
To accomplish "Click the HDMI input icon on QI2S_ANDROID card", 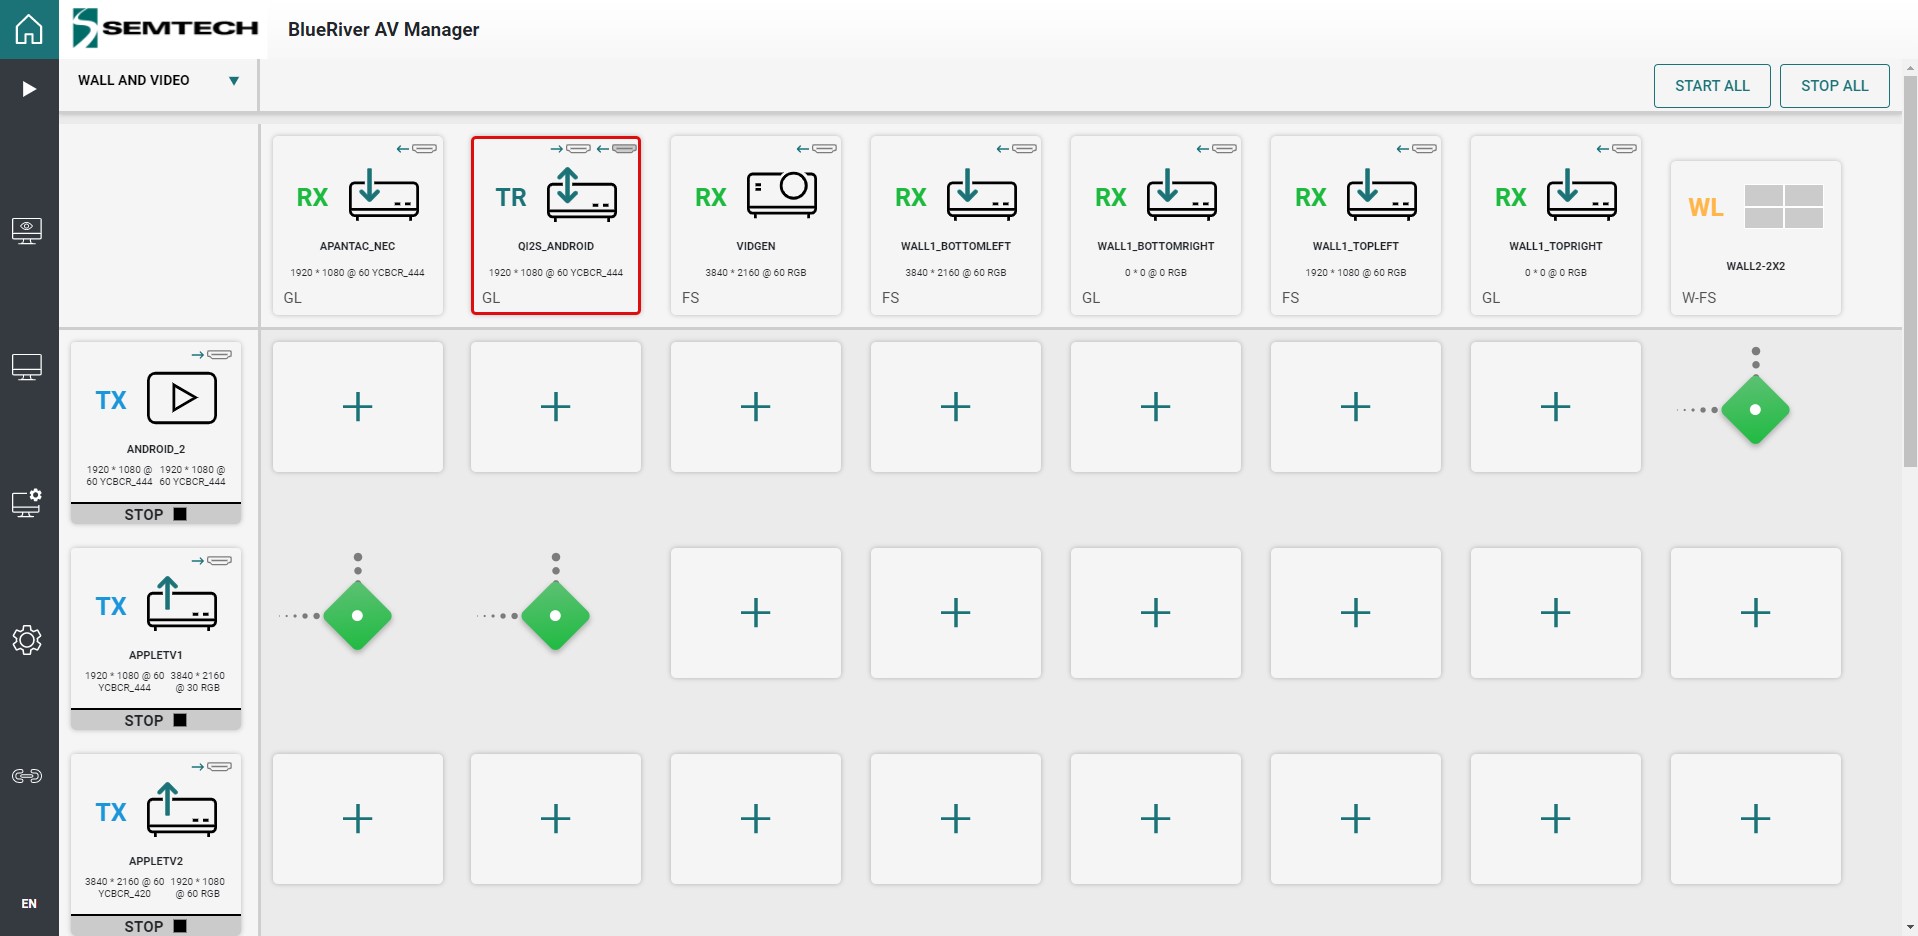I will point(578,148).
